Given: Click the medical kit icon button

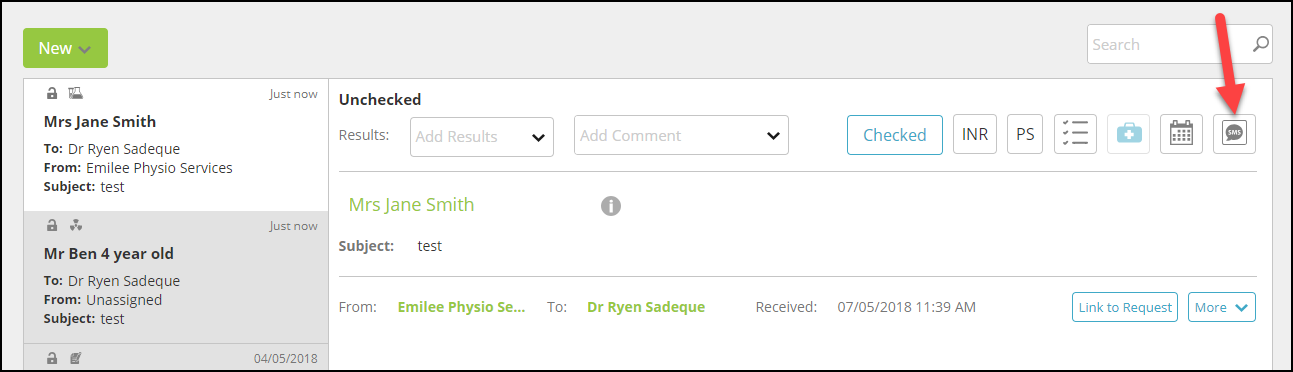Looking at the screenshot, I should click(1128, 134).
